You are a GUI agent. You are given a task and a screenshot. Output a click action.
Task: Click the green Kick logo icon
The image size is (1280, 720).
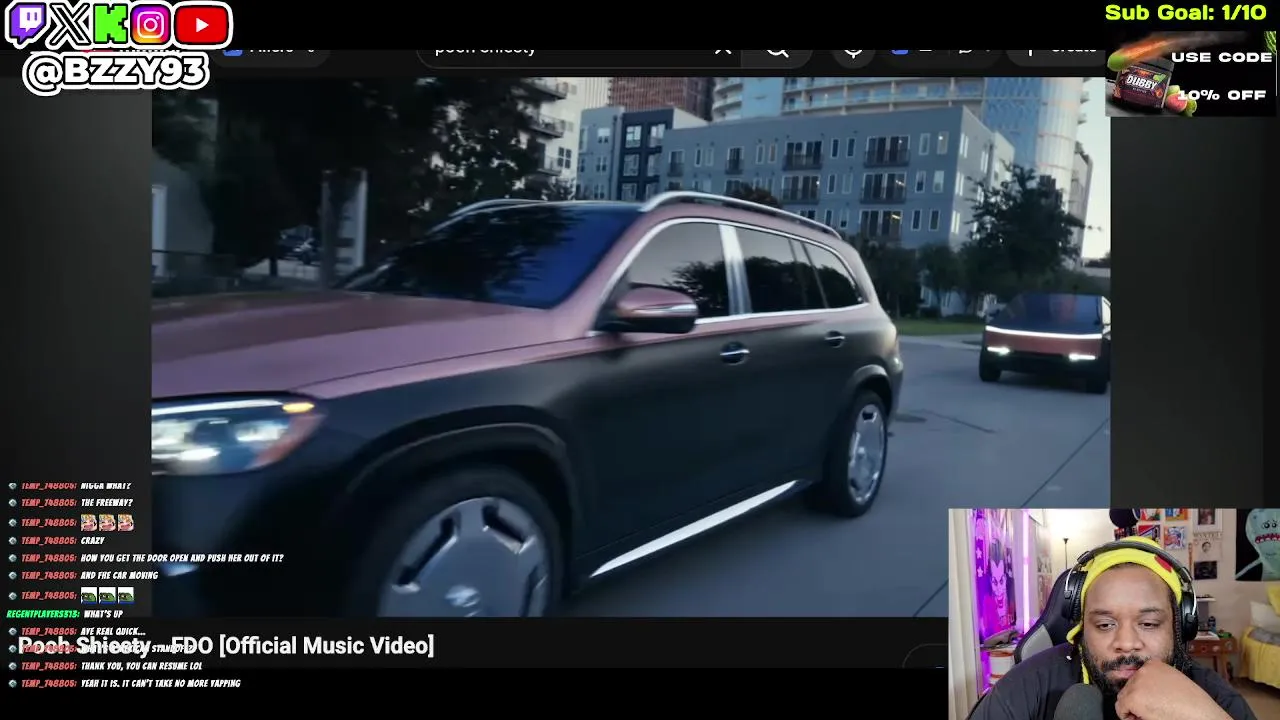pyautogui.click(x=110, y=24)
